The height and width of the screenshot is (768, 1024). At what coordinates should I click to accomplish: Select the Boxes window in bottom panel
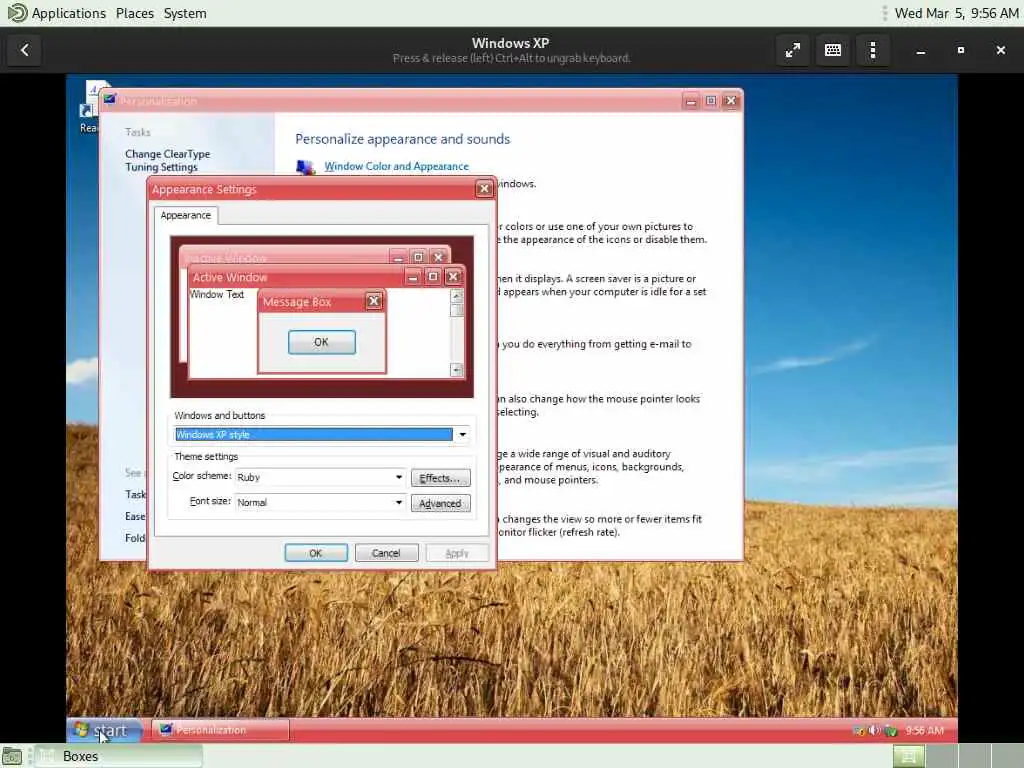118,756
